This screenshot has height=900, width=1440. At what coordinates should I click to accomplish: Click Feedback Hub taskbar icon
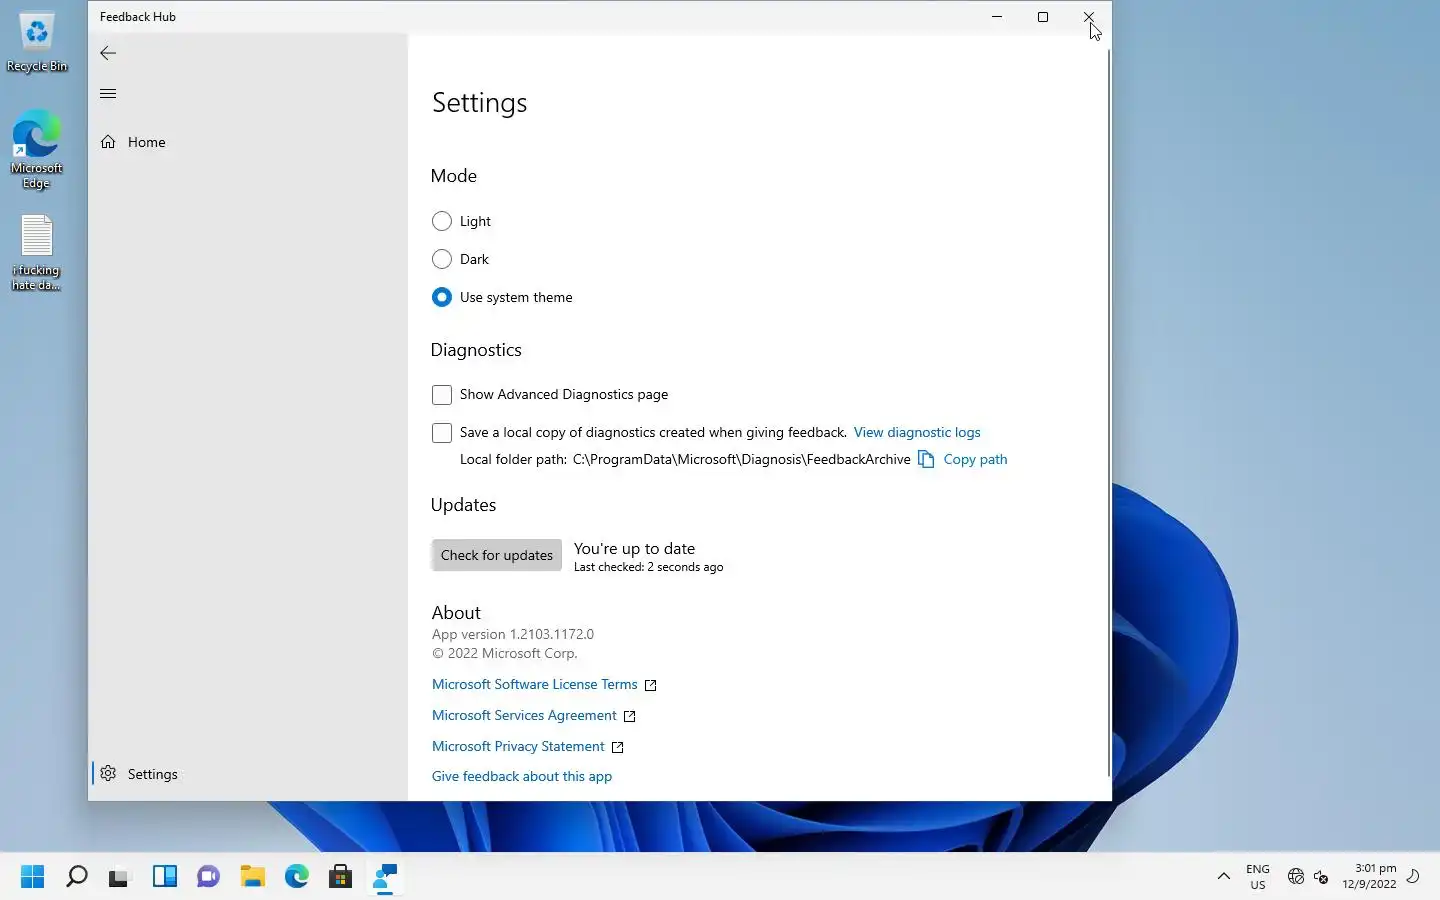pyautogui.click(x=384, y=877)
